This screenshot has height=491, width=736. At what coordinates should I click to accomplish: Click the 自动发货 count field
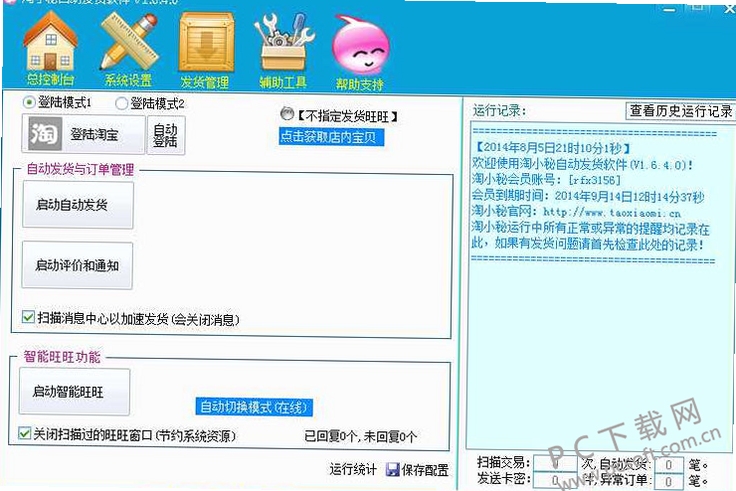pos(668,465)
